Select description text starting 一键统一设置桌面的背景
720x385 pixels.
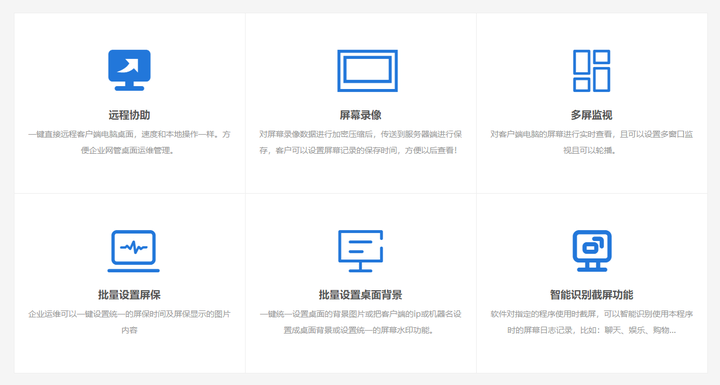coord(360,322)
